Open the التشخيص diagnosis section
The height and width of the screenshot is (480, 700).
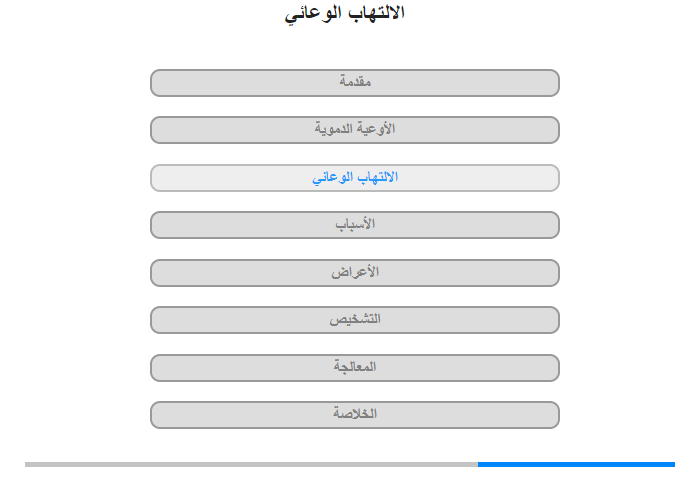355,320
